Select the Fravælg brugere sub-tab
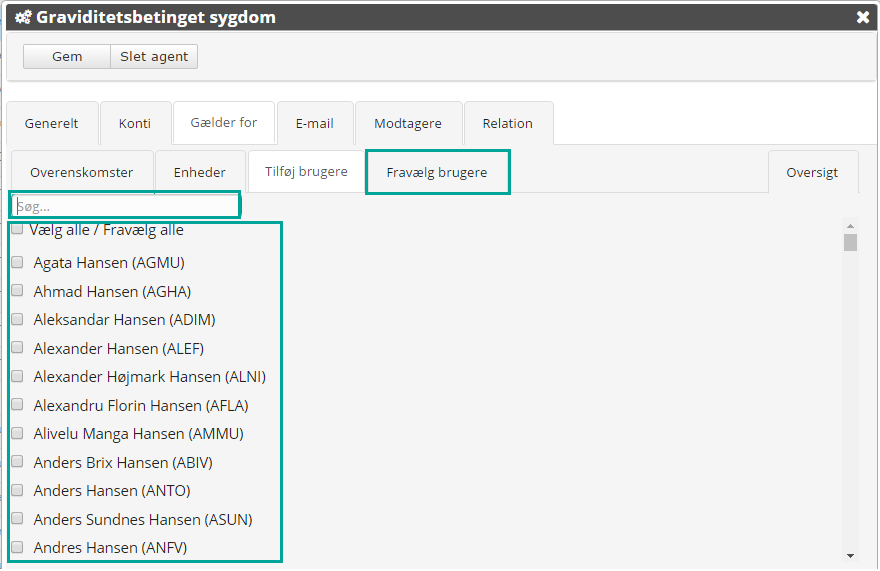The image size is (880, 571). pyautogui.click(x=437, y=172)
